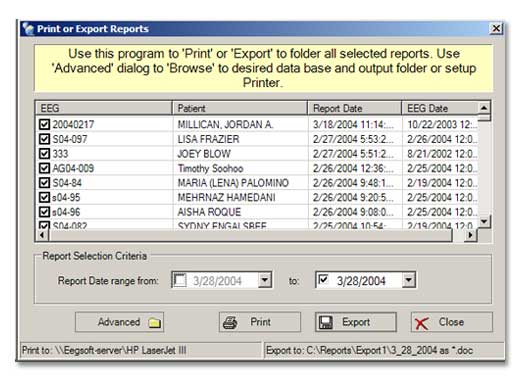
Task: Click the 'Print to' status bar panel
Action: point(141,350)
